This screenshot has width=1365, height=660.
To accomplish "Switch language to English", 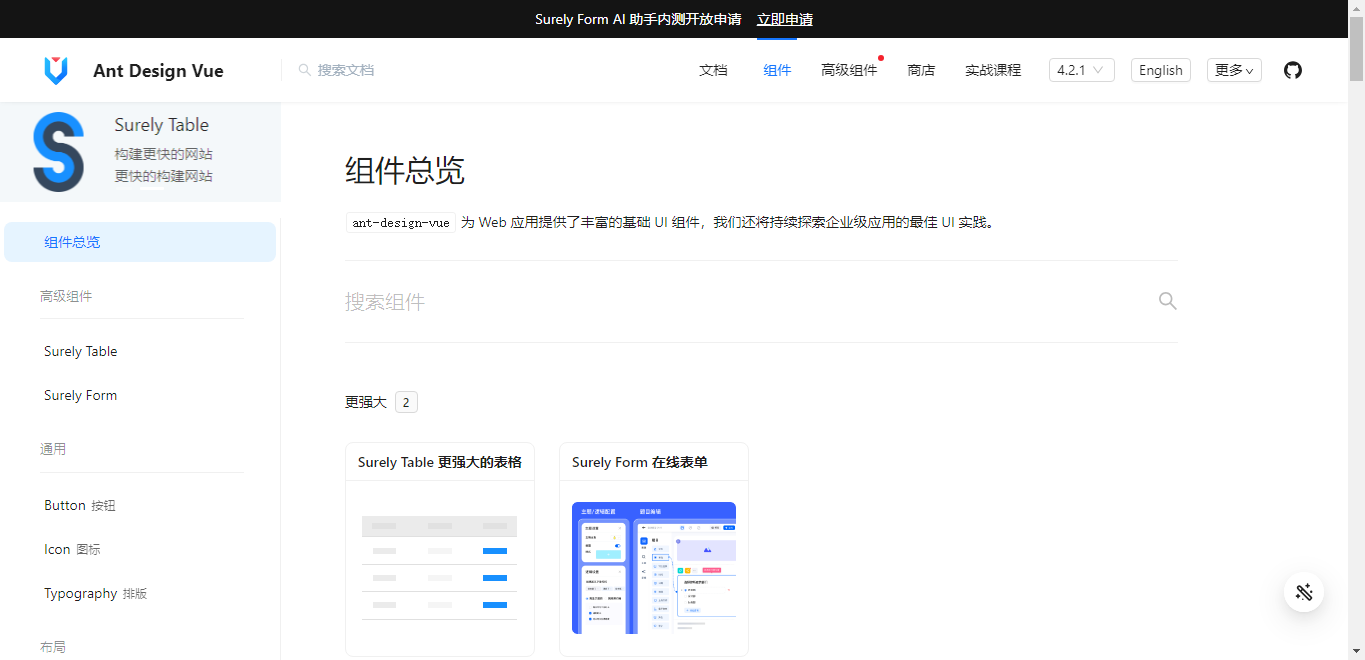I will click(x=1161, y=70).
